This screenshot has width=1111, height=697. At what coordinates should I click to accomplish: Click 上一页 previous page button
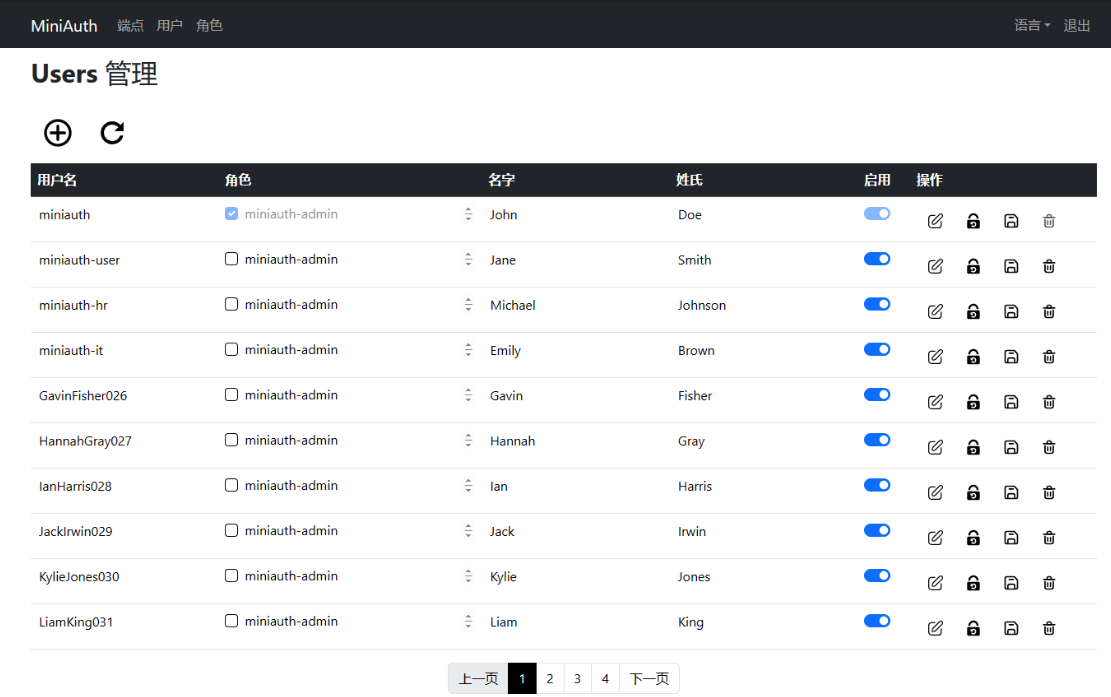coord(478,679)
